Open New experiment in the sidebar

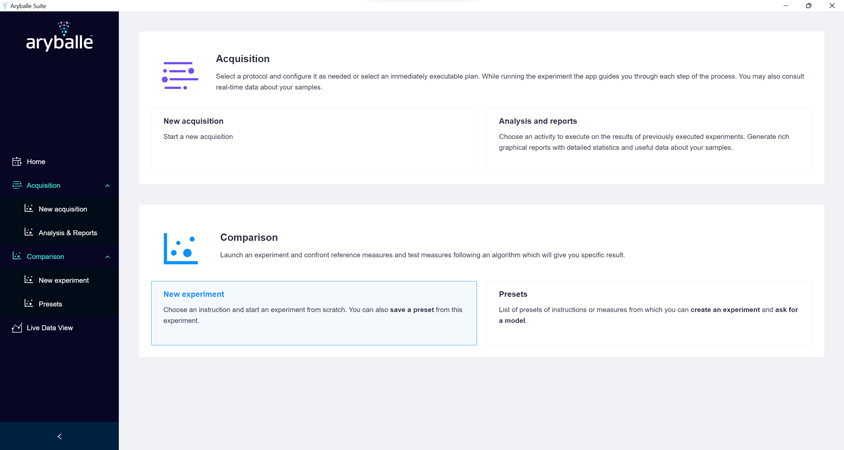pyautogui.click(x=64, y=280)
